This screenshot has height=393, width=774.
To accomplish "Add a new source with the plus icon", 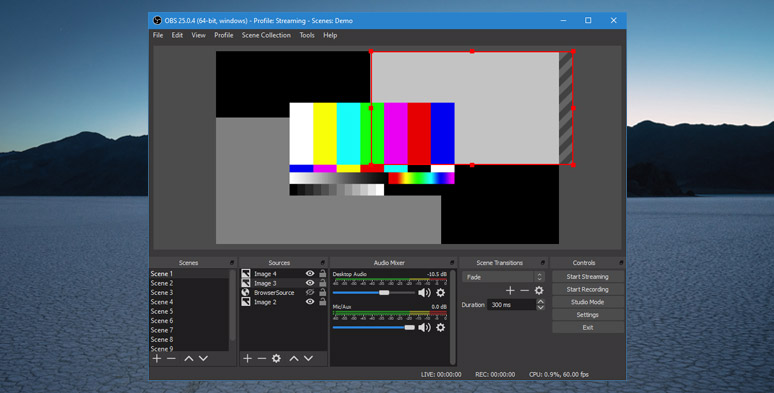I will click(247, 358).
